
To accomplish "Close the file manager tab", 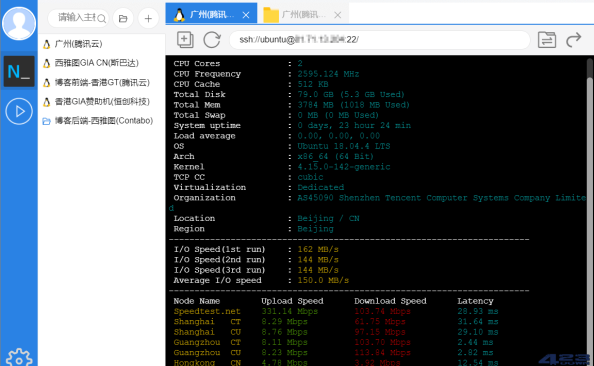I will [x=338, y=15].
